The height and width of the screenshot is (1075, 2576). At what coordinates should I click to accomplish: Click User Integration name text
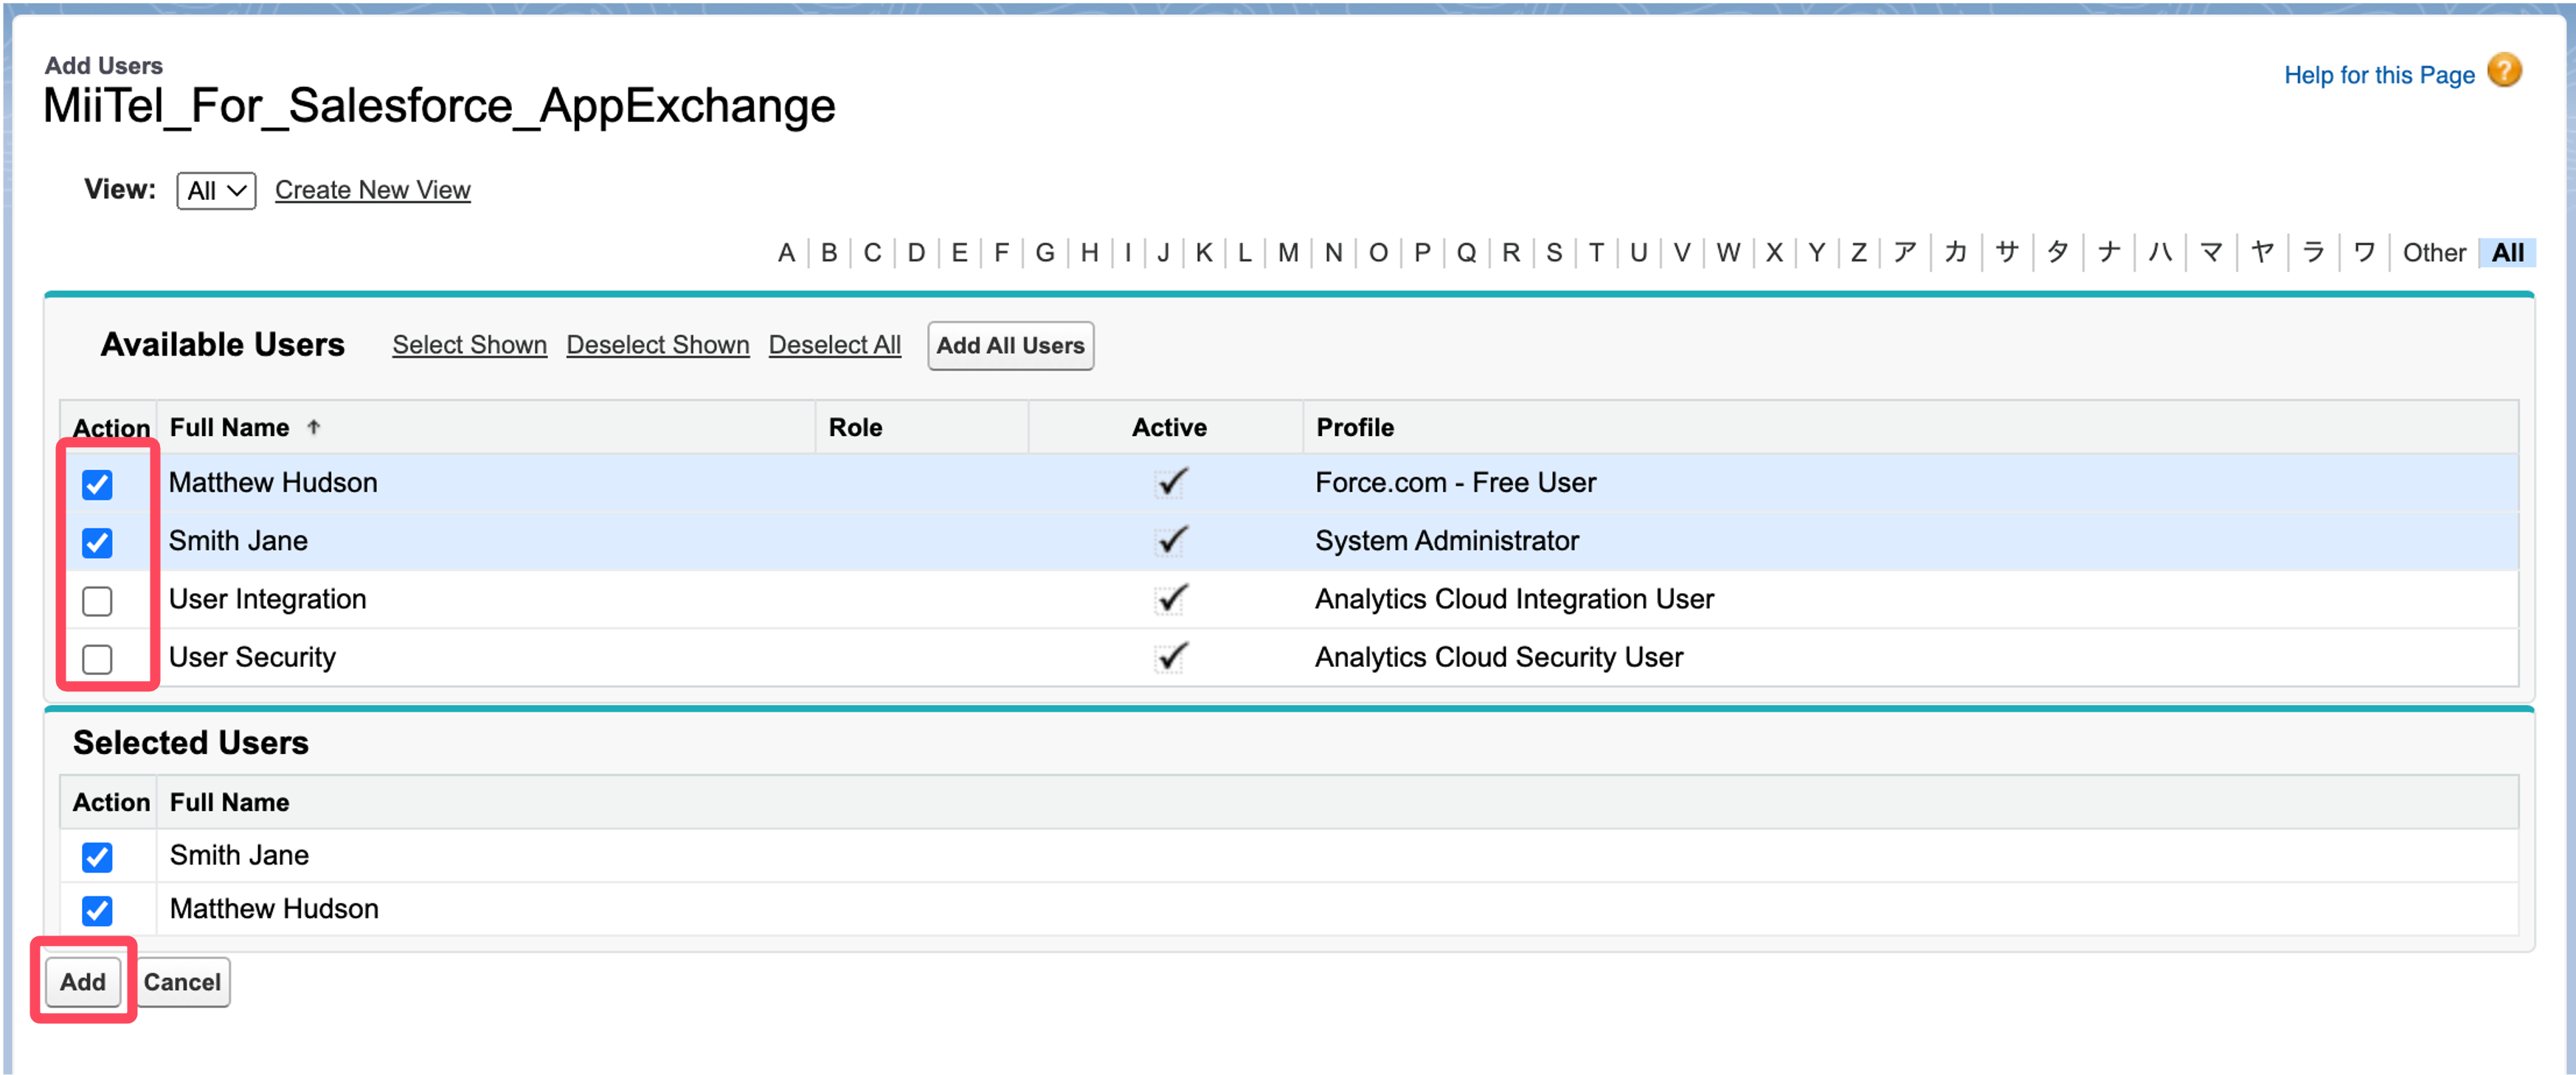click(267, 598)
